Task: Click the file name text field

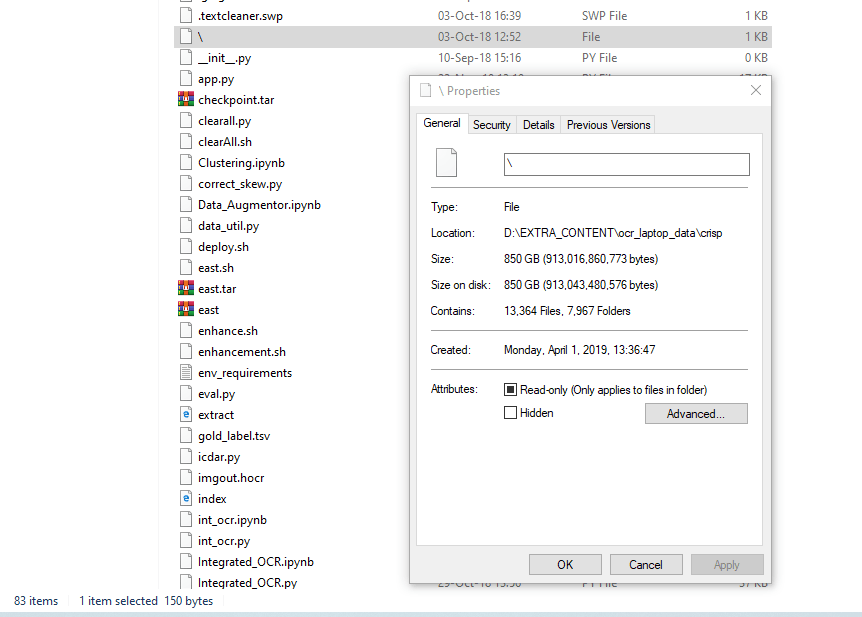Action: point(626,164)
